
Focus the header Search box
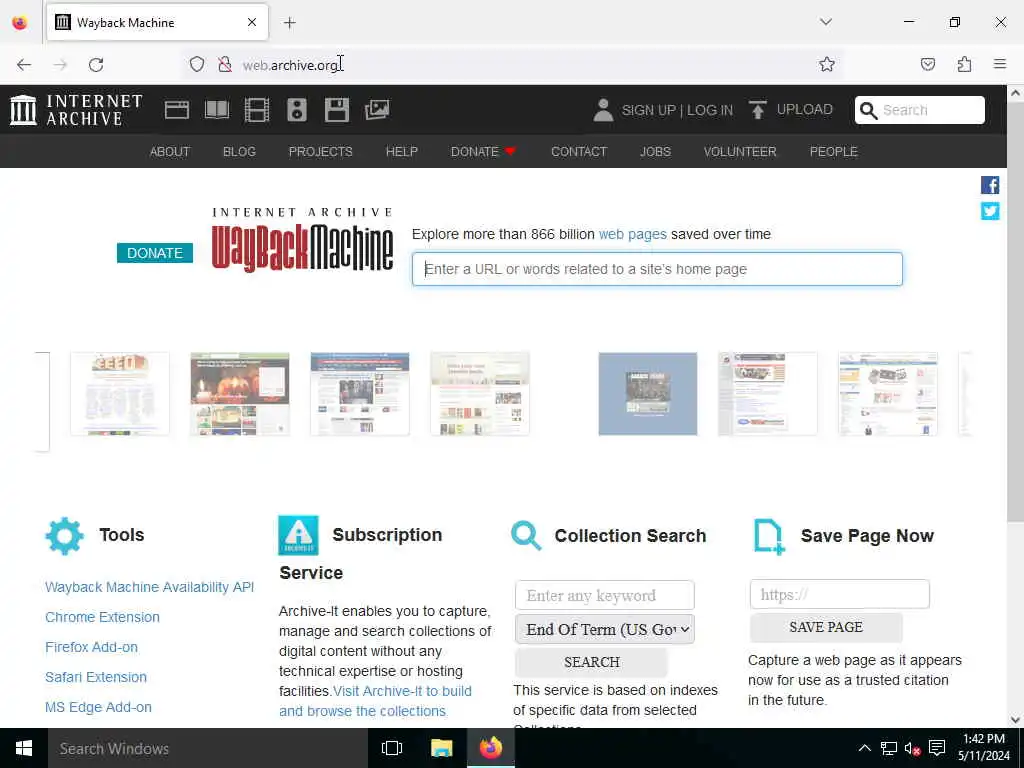coord(920,110)
